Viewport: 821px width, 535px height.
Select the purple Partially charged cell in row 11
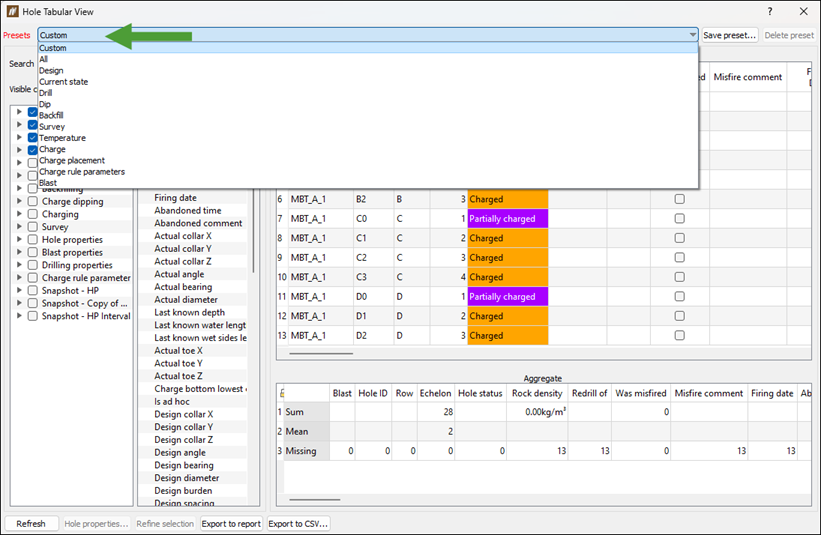coord(507,297)
